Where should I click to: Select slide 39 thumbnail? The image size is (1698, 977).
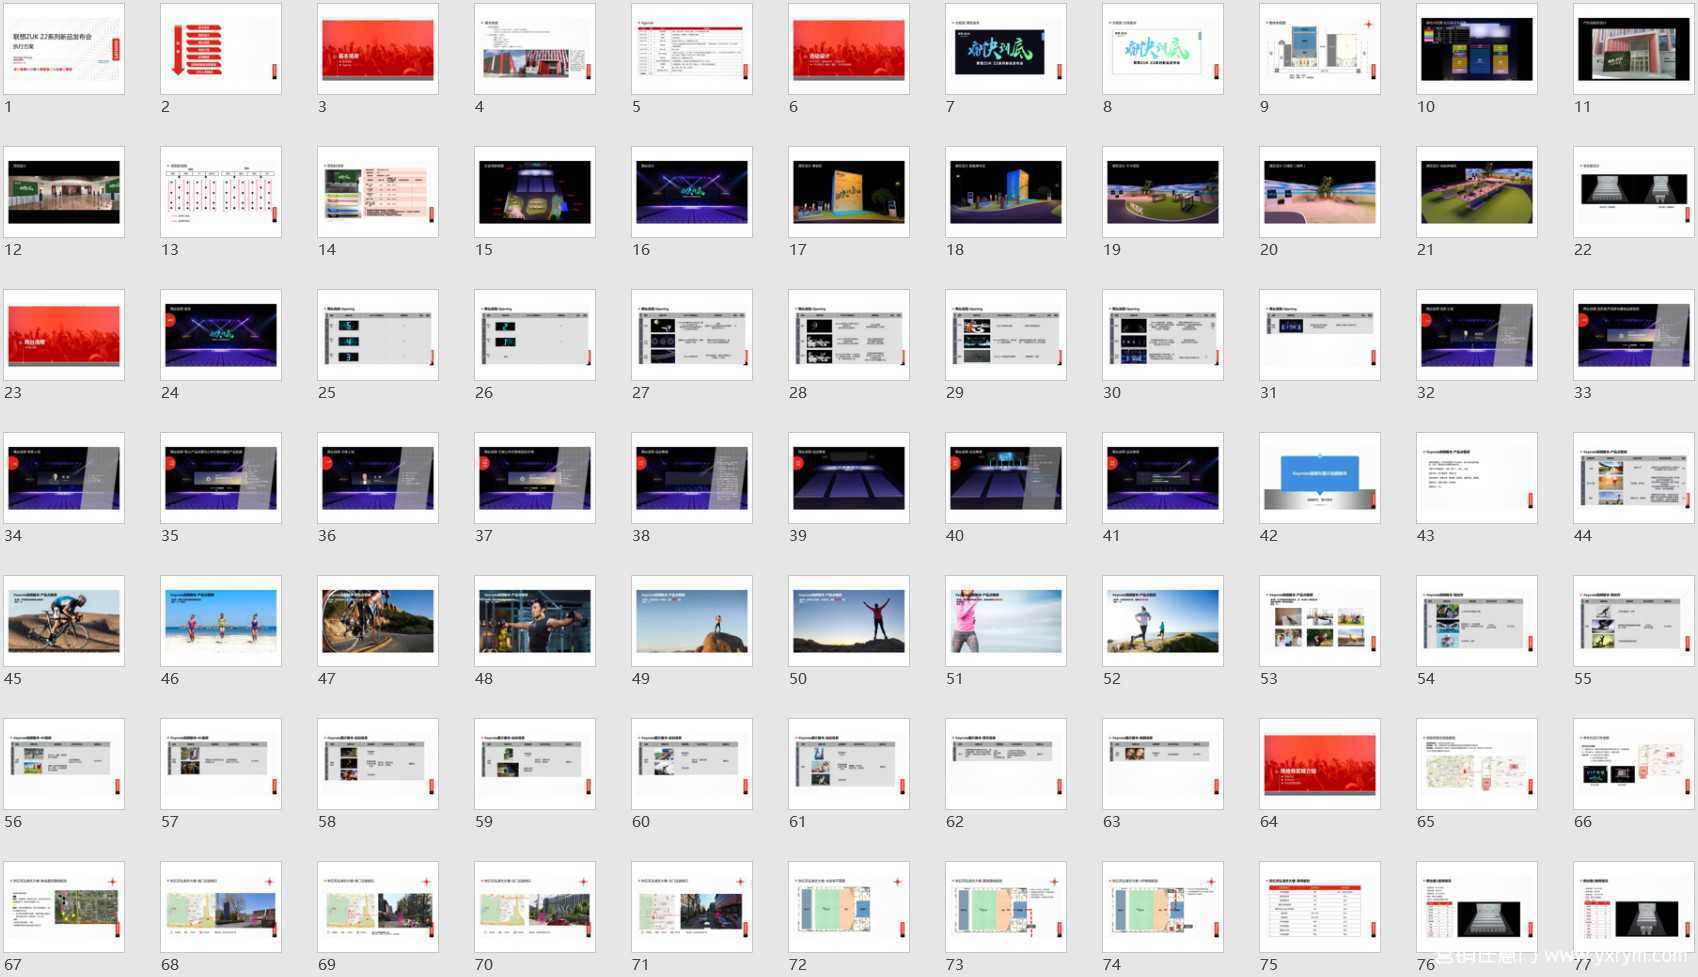[x=849, y=478]
